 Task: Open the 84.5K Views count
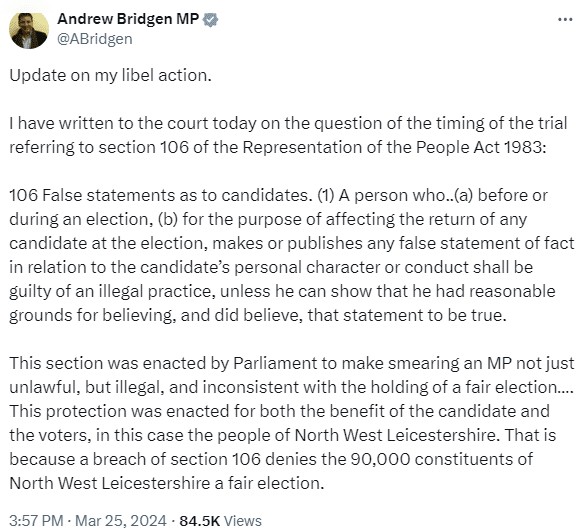pyautogui.click(x=220, y=520)
